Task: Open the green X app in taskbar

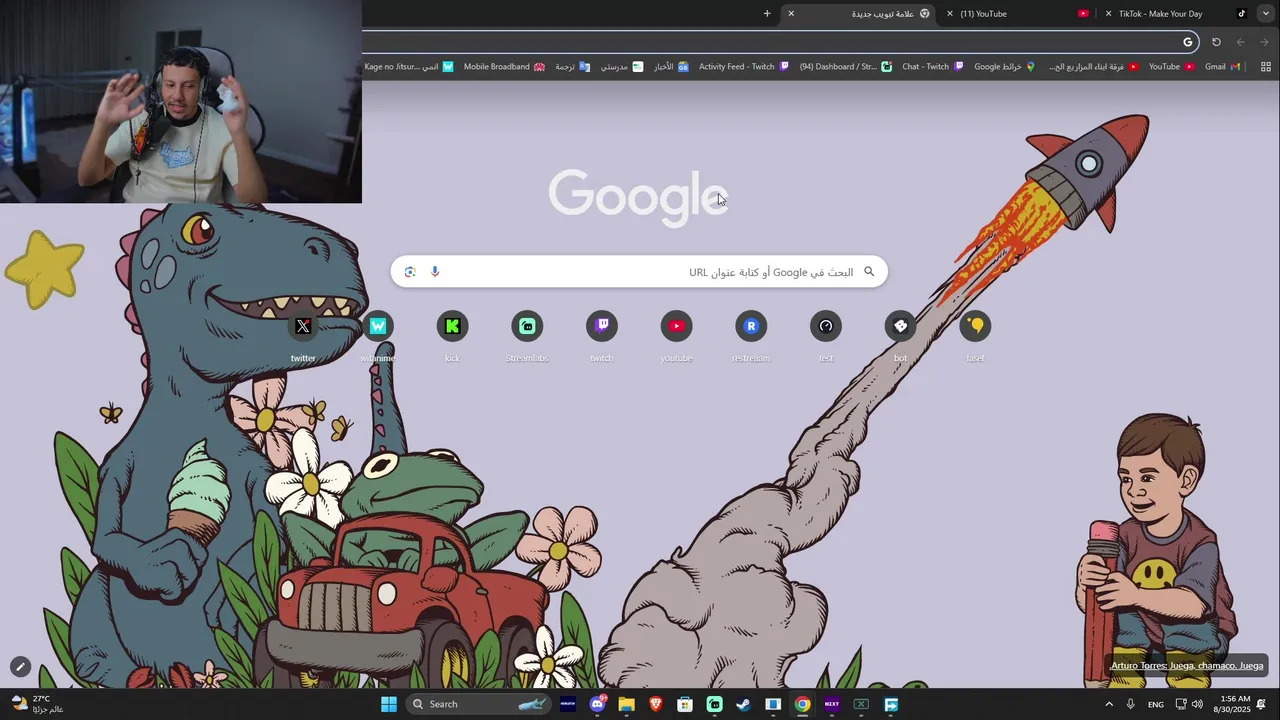Action: click(861, 704)
